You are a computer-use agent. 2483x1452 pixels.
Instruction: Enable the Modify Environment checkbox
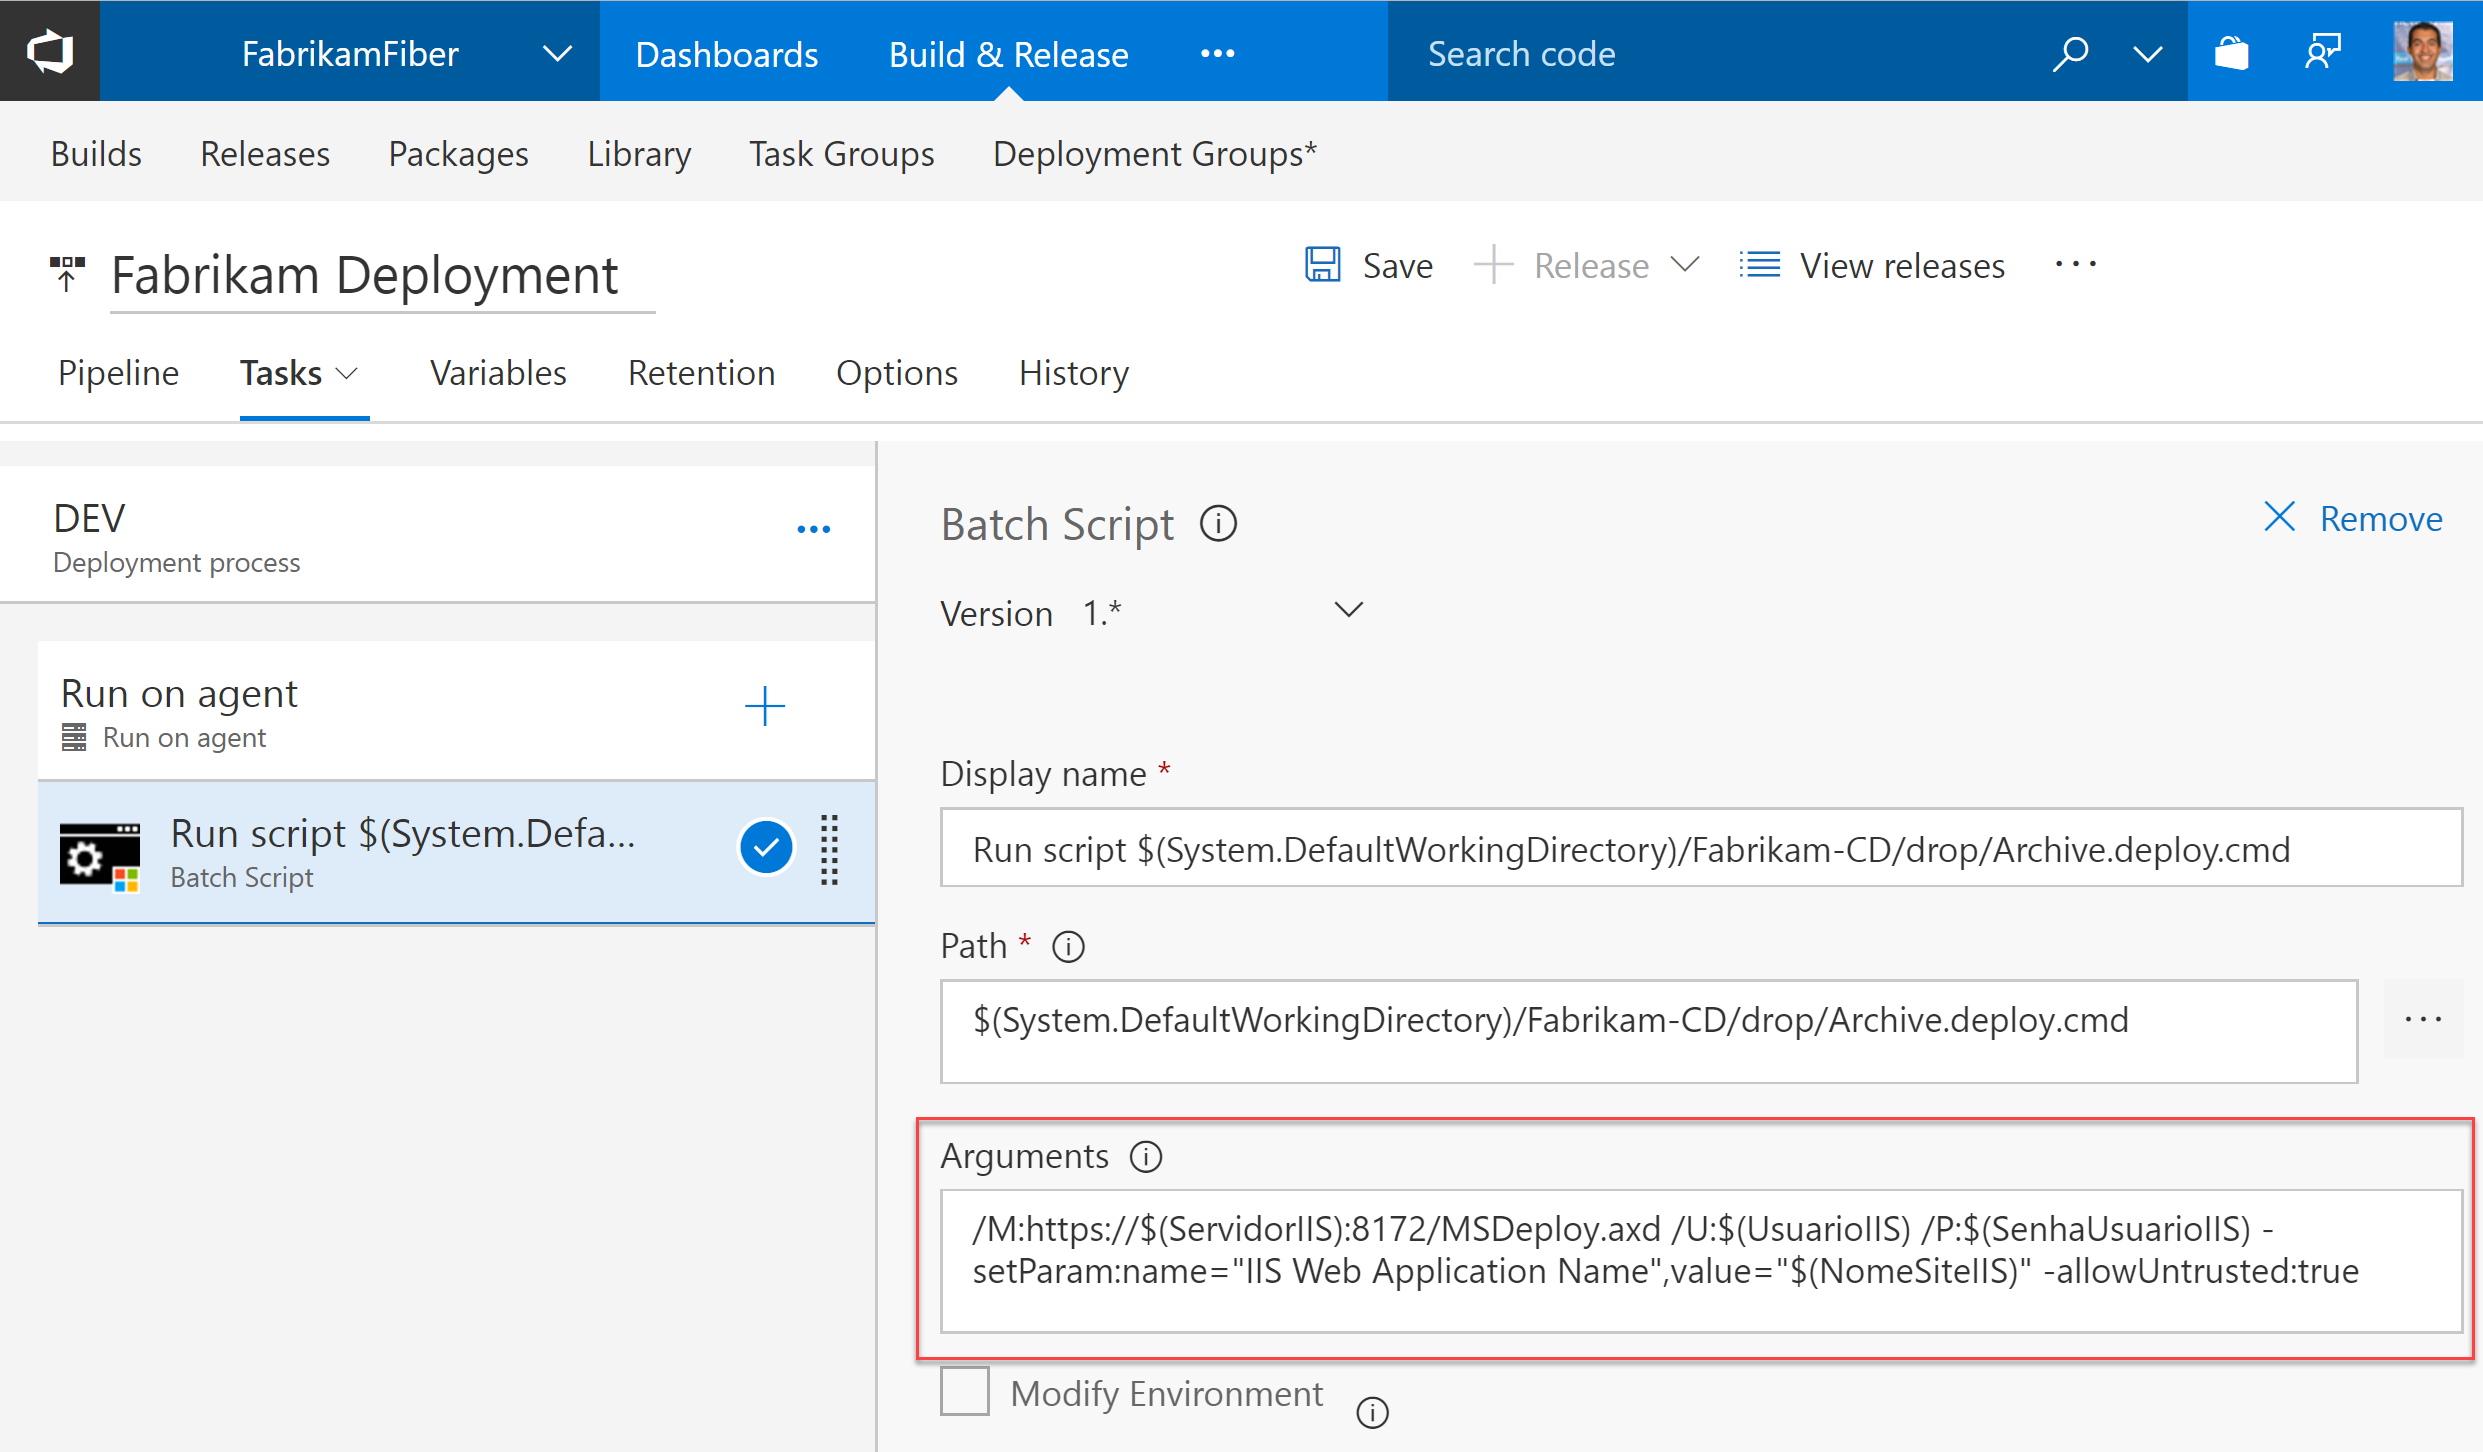click(x=965, y=1391)
